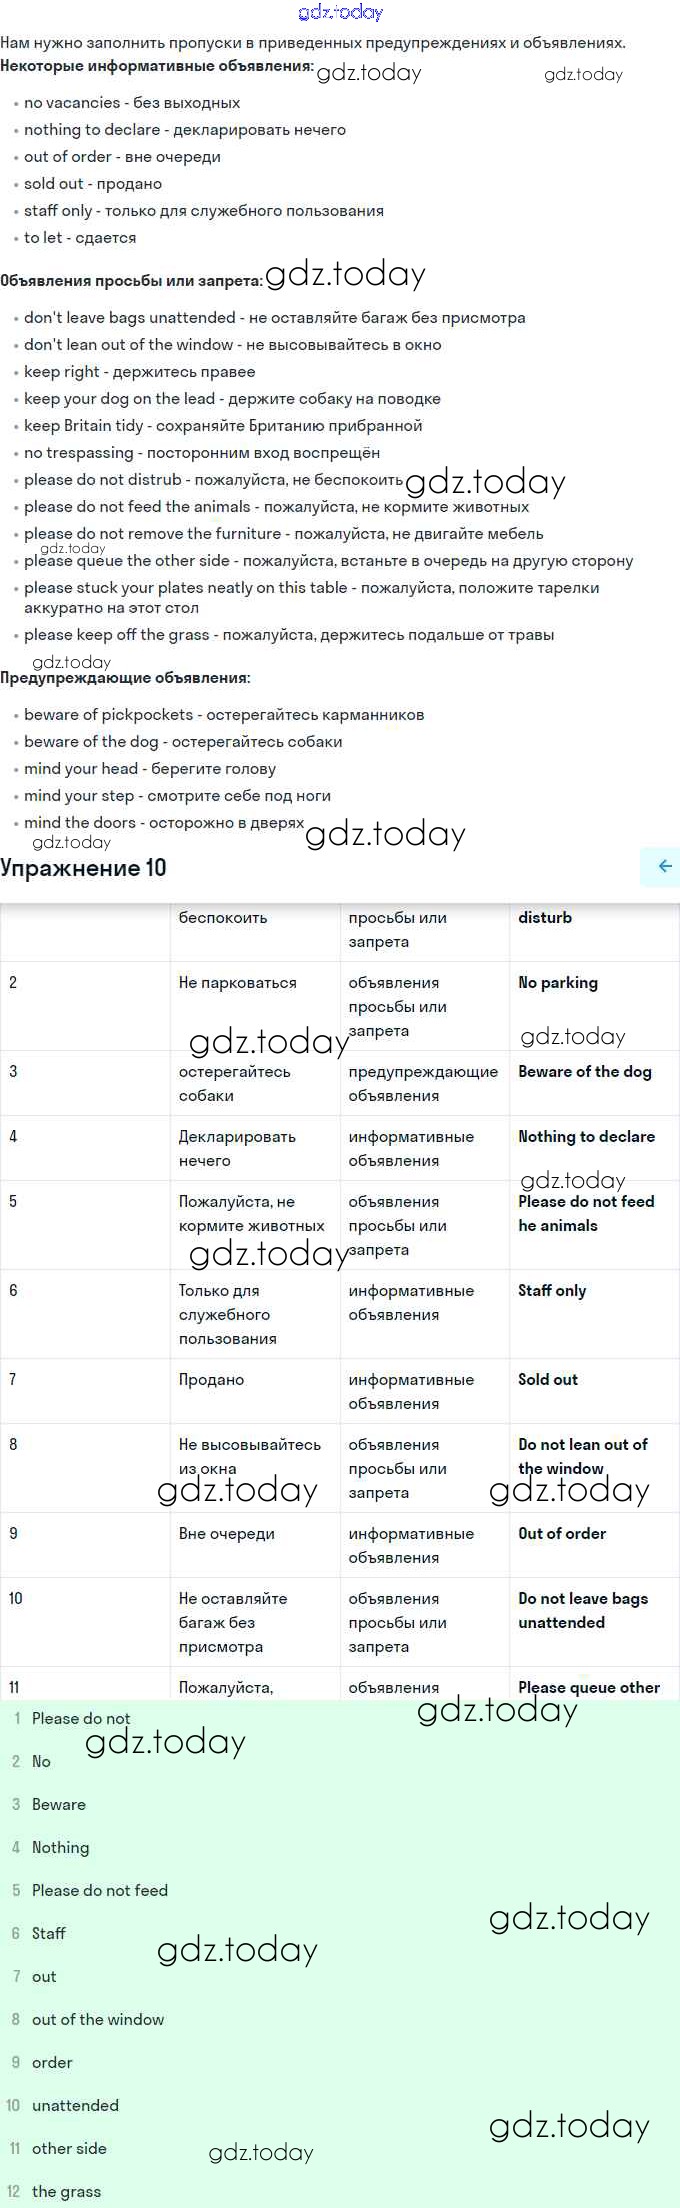Click the 'no vacancies' list item
The image size is (680, 2208).
pos(132,103)
